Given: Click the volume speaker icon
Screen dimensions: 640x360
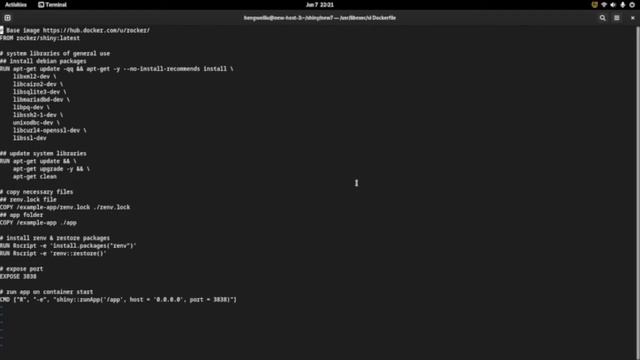Looking at the screenshot, I should (613, 5).
